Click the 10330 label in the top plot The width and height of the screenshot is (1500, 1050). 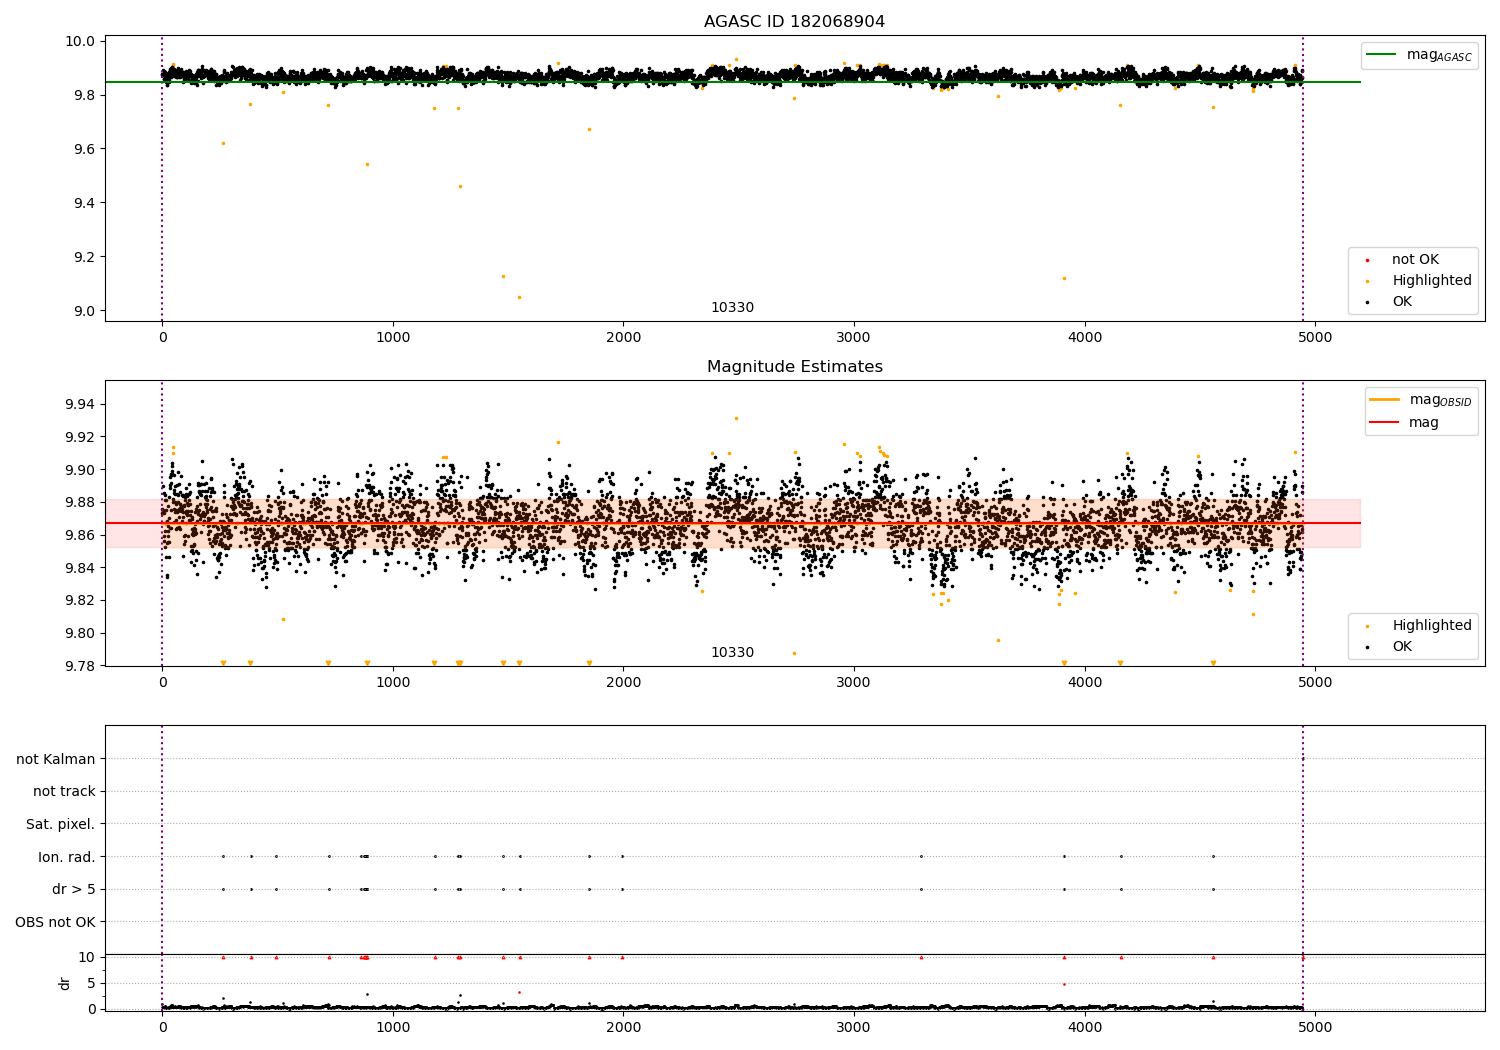click(732, 308)
